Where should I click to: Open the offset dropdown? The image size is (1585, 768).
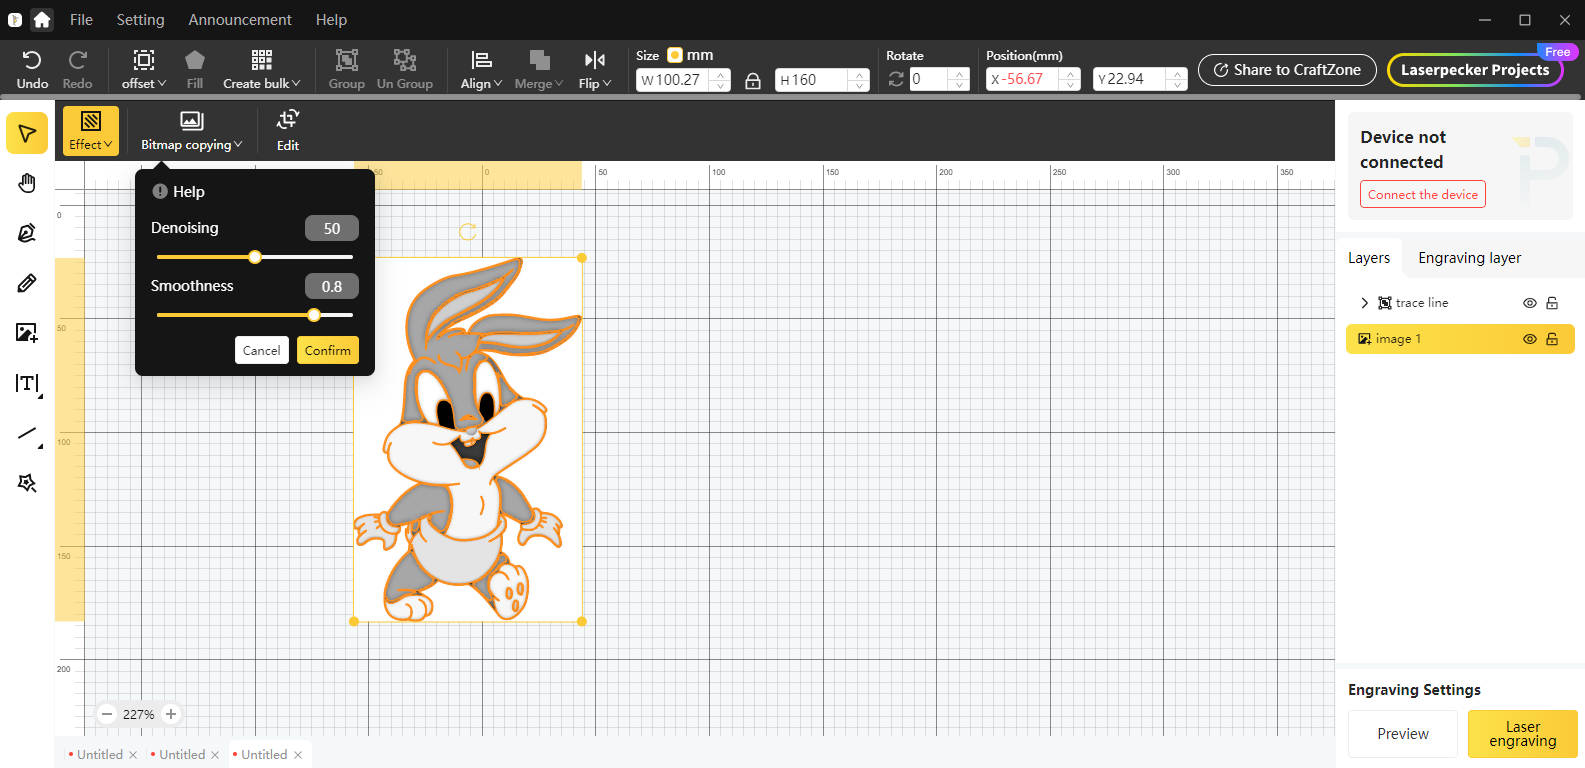point(144,70)
